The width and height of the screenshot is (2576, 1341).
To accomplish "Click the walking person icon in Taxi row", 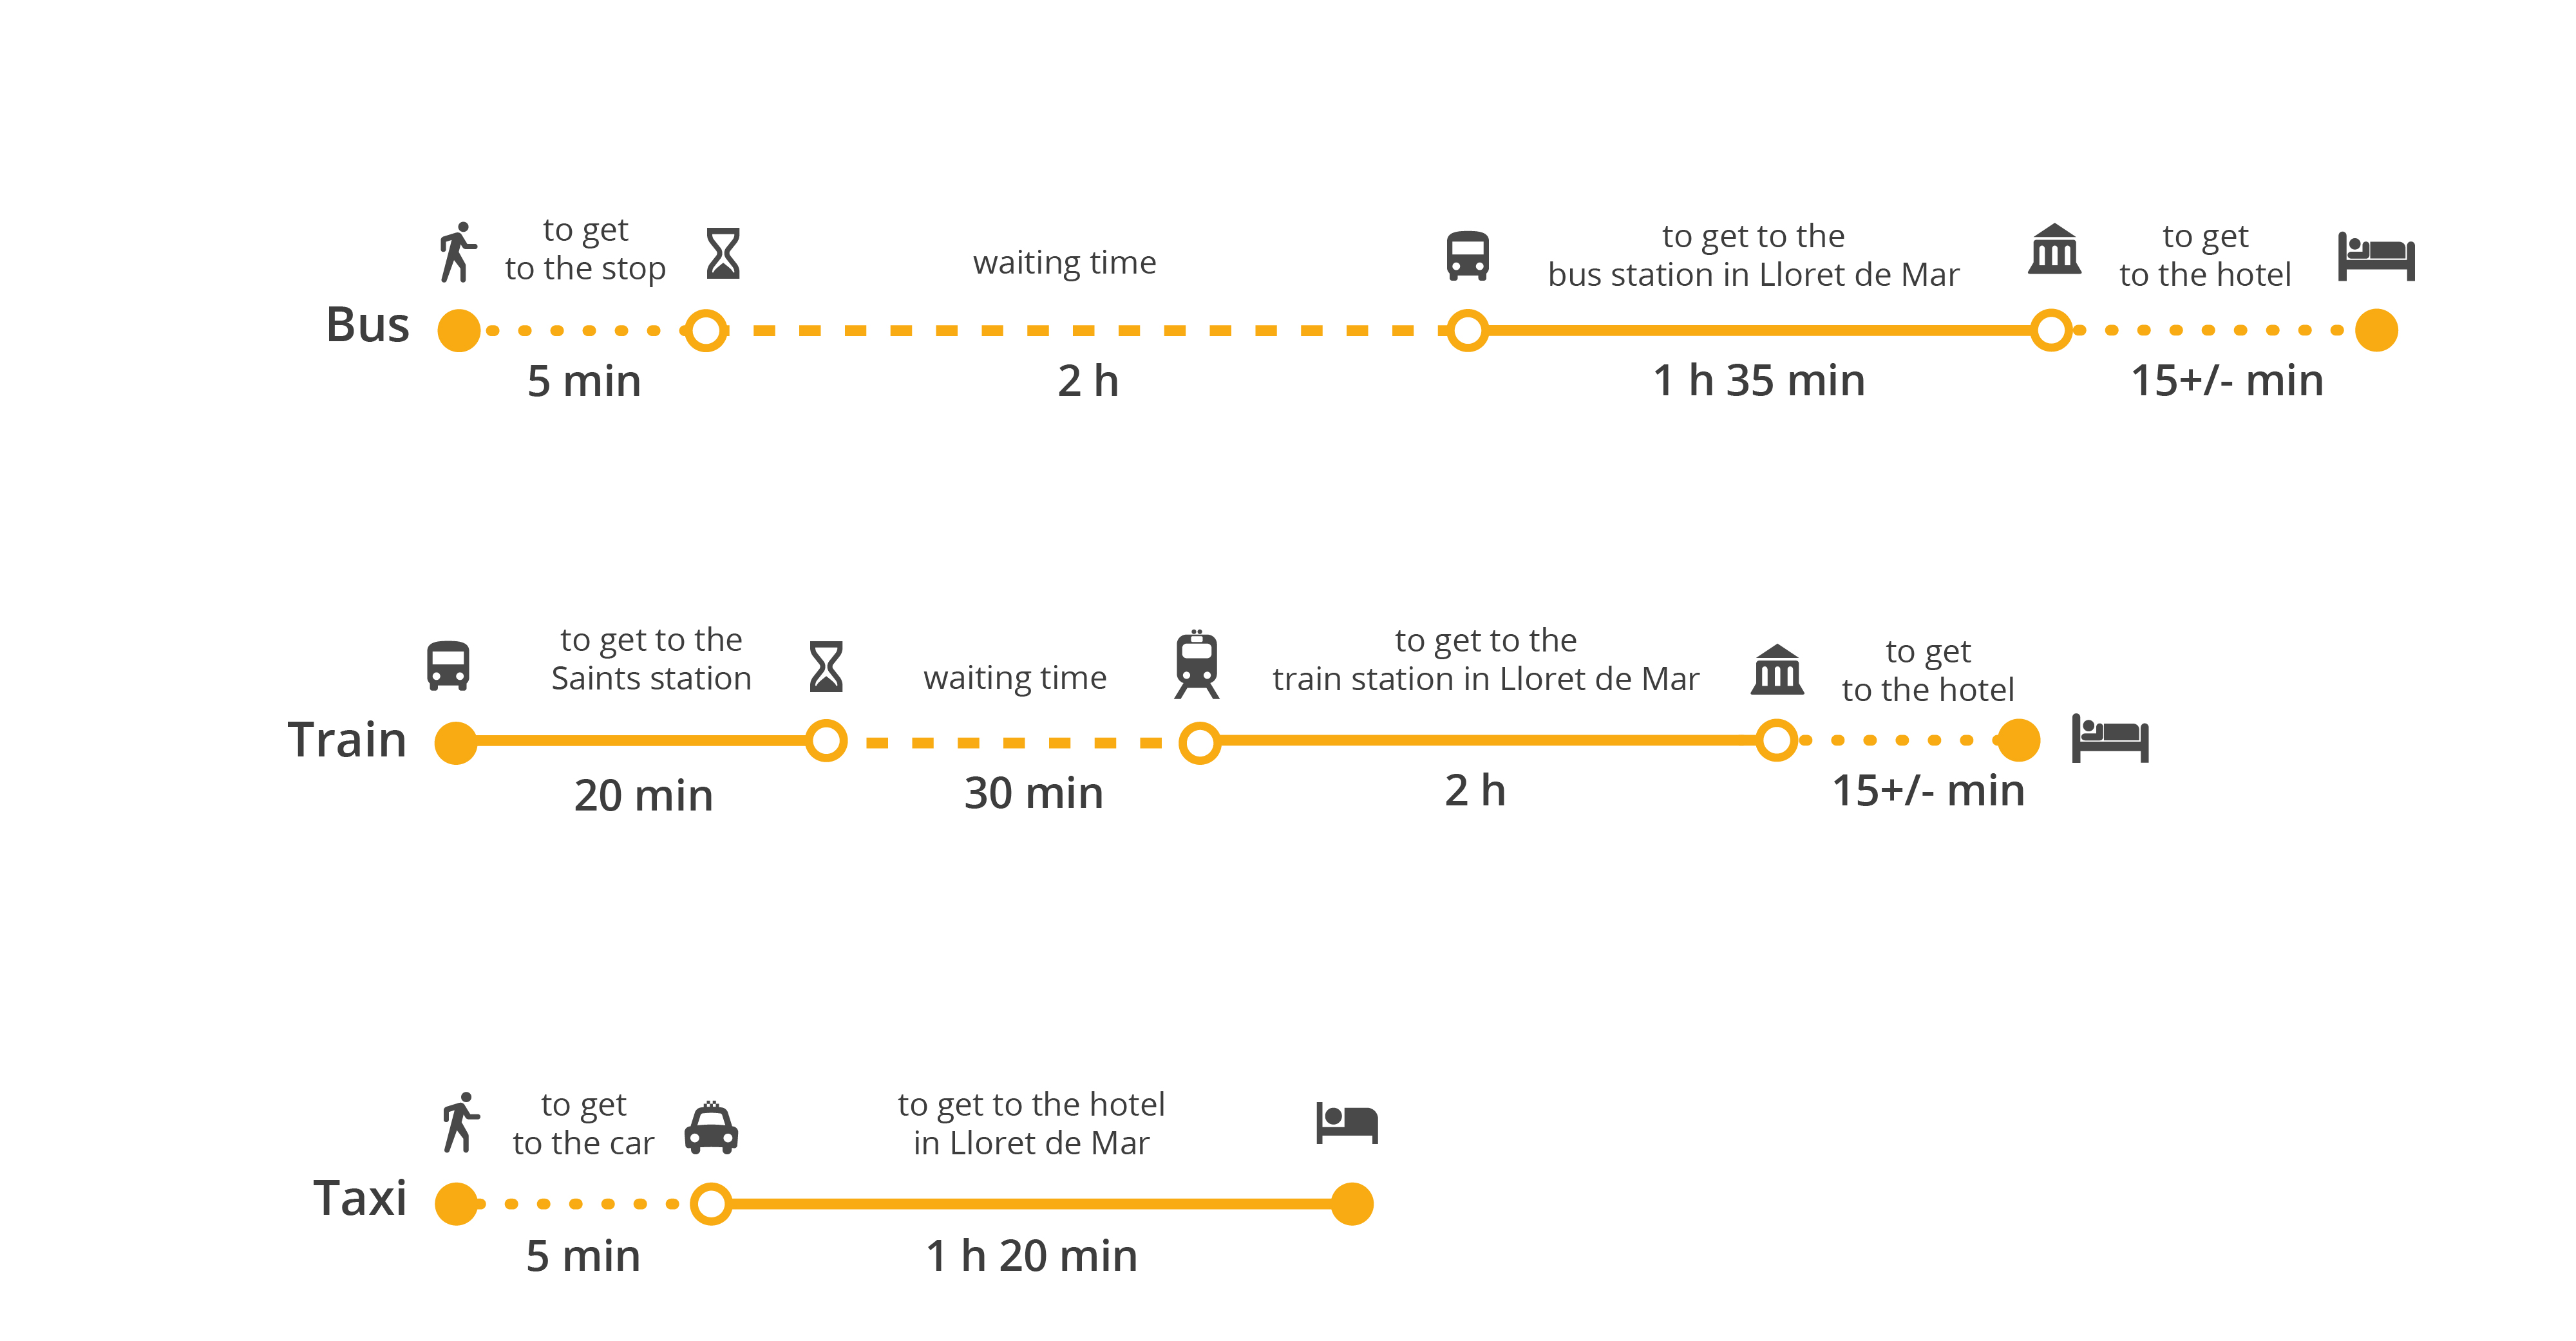I will click(461, 1122).
